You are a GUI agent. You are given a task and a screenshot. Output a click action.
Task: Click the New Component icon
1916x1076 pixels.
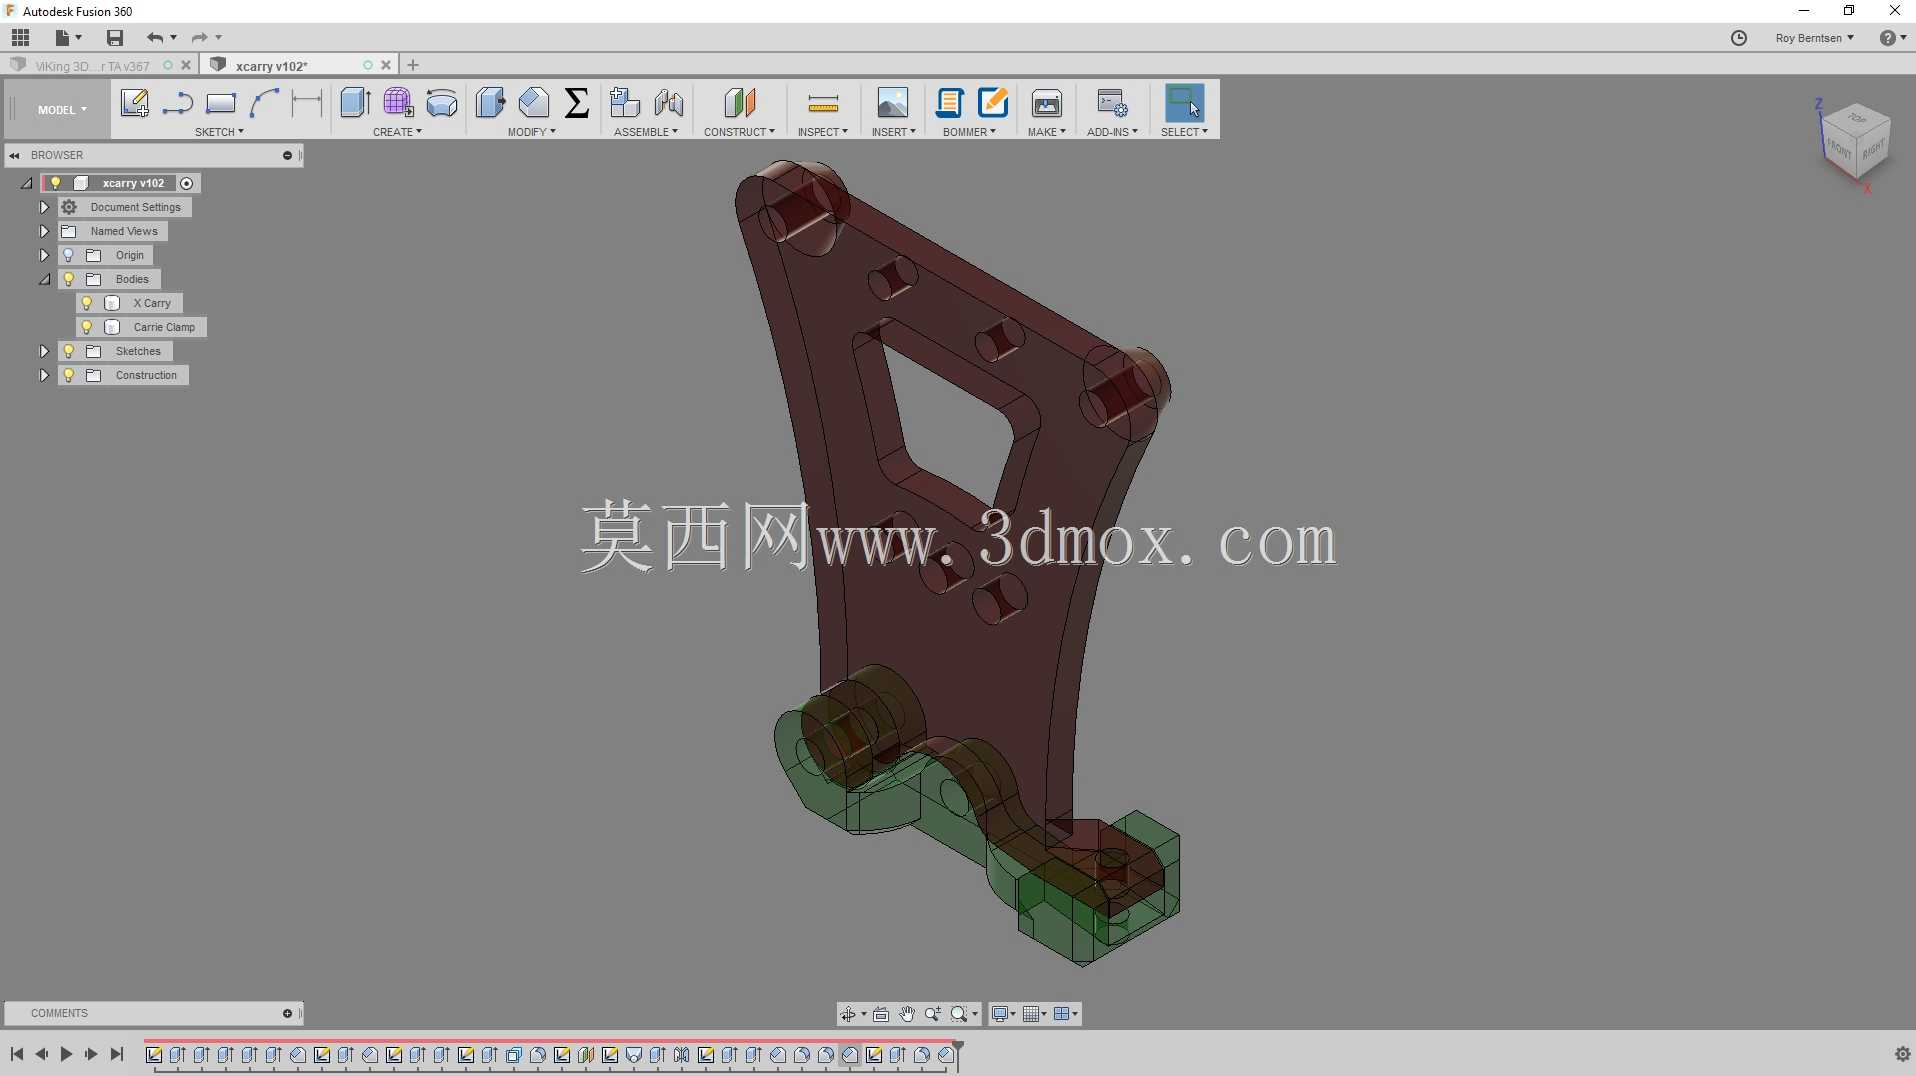pos(625,103)
